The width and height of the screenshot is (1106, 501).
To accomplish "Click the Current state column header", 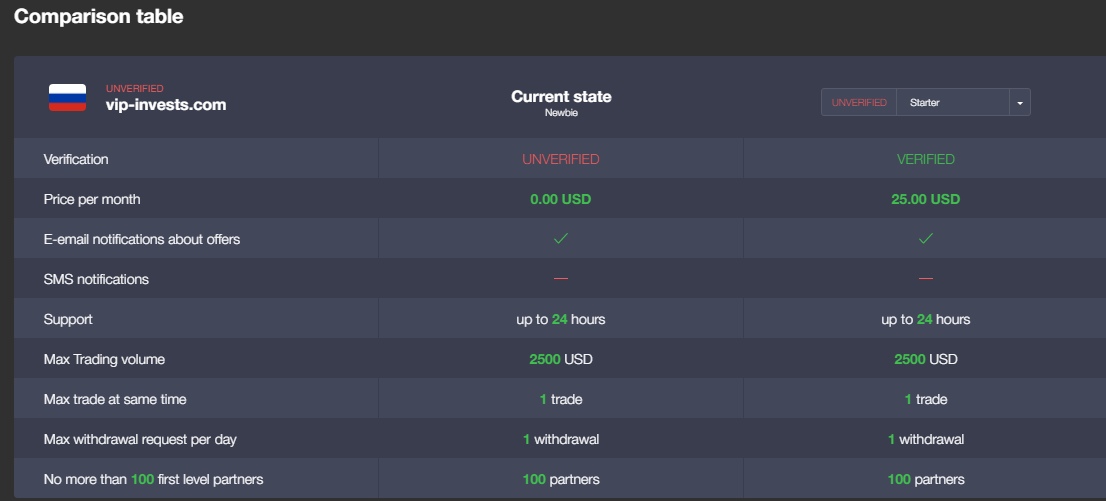I will pyautogui.click(x=561, y=97).
